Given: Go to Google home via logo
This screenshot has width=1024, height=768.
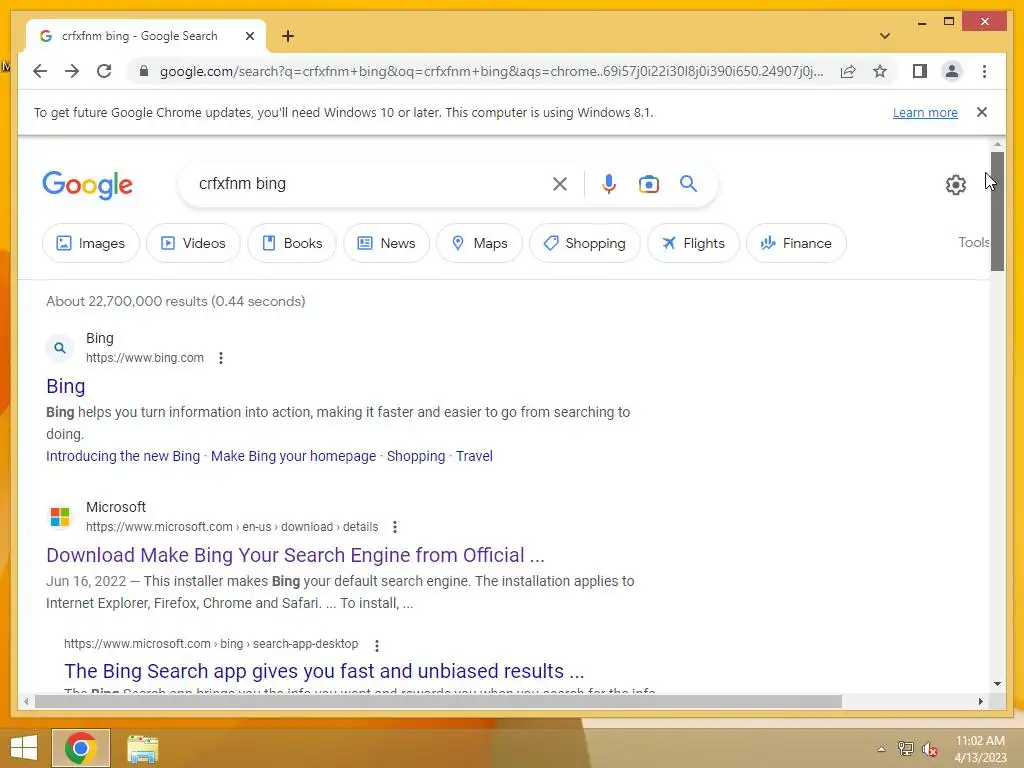Looking at the screenshot, I should [x=88, y=185].
